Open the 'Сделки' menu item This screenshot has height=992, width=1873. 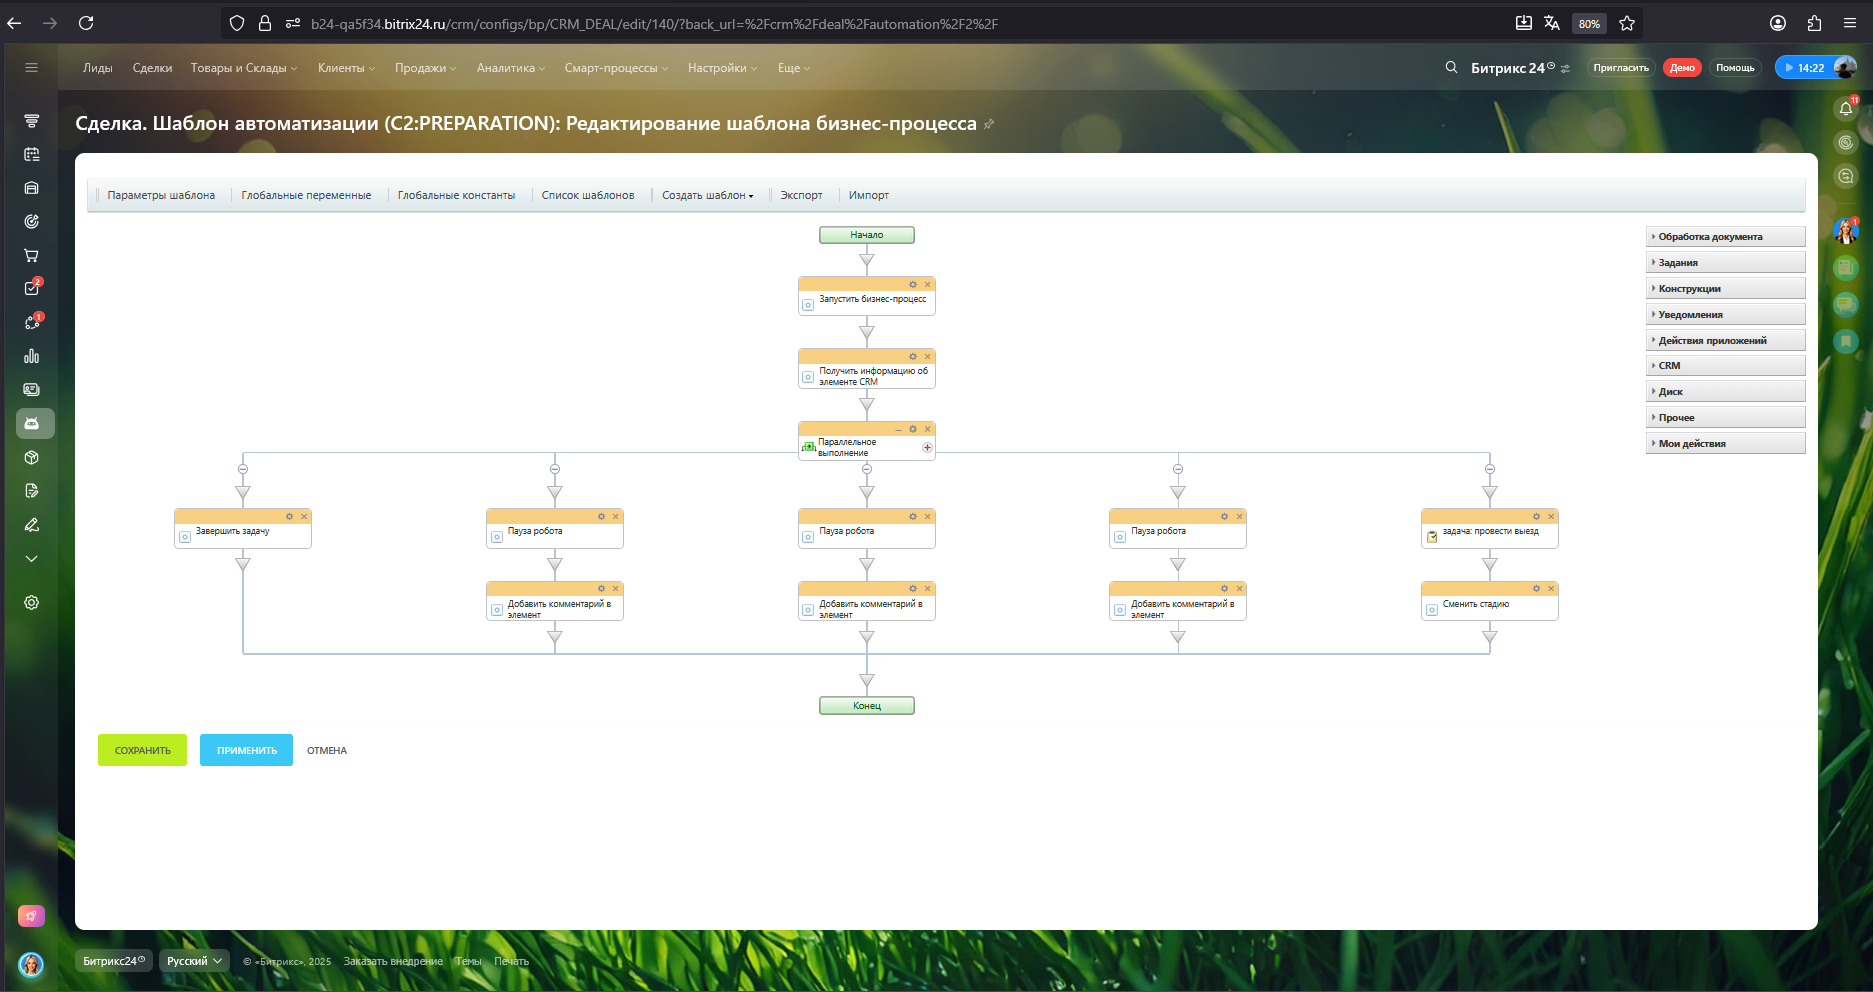coord(152,68)
